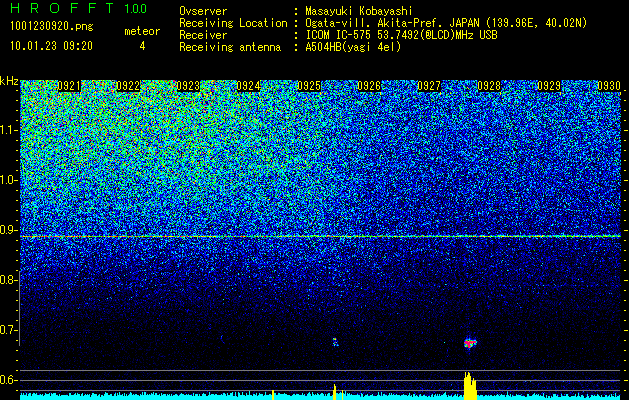This screenshot has height=400, width=629.
Task: Select location text Ogata-vill. Akita-Pref. JAPAN
Action: 394,23
